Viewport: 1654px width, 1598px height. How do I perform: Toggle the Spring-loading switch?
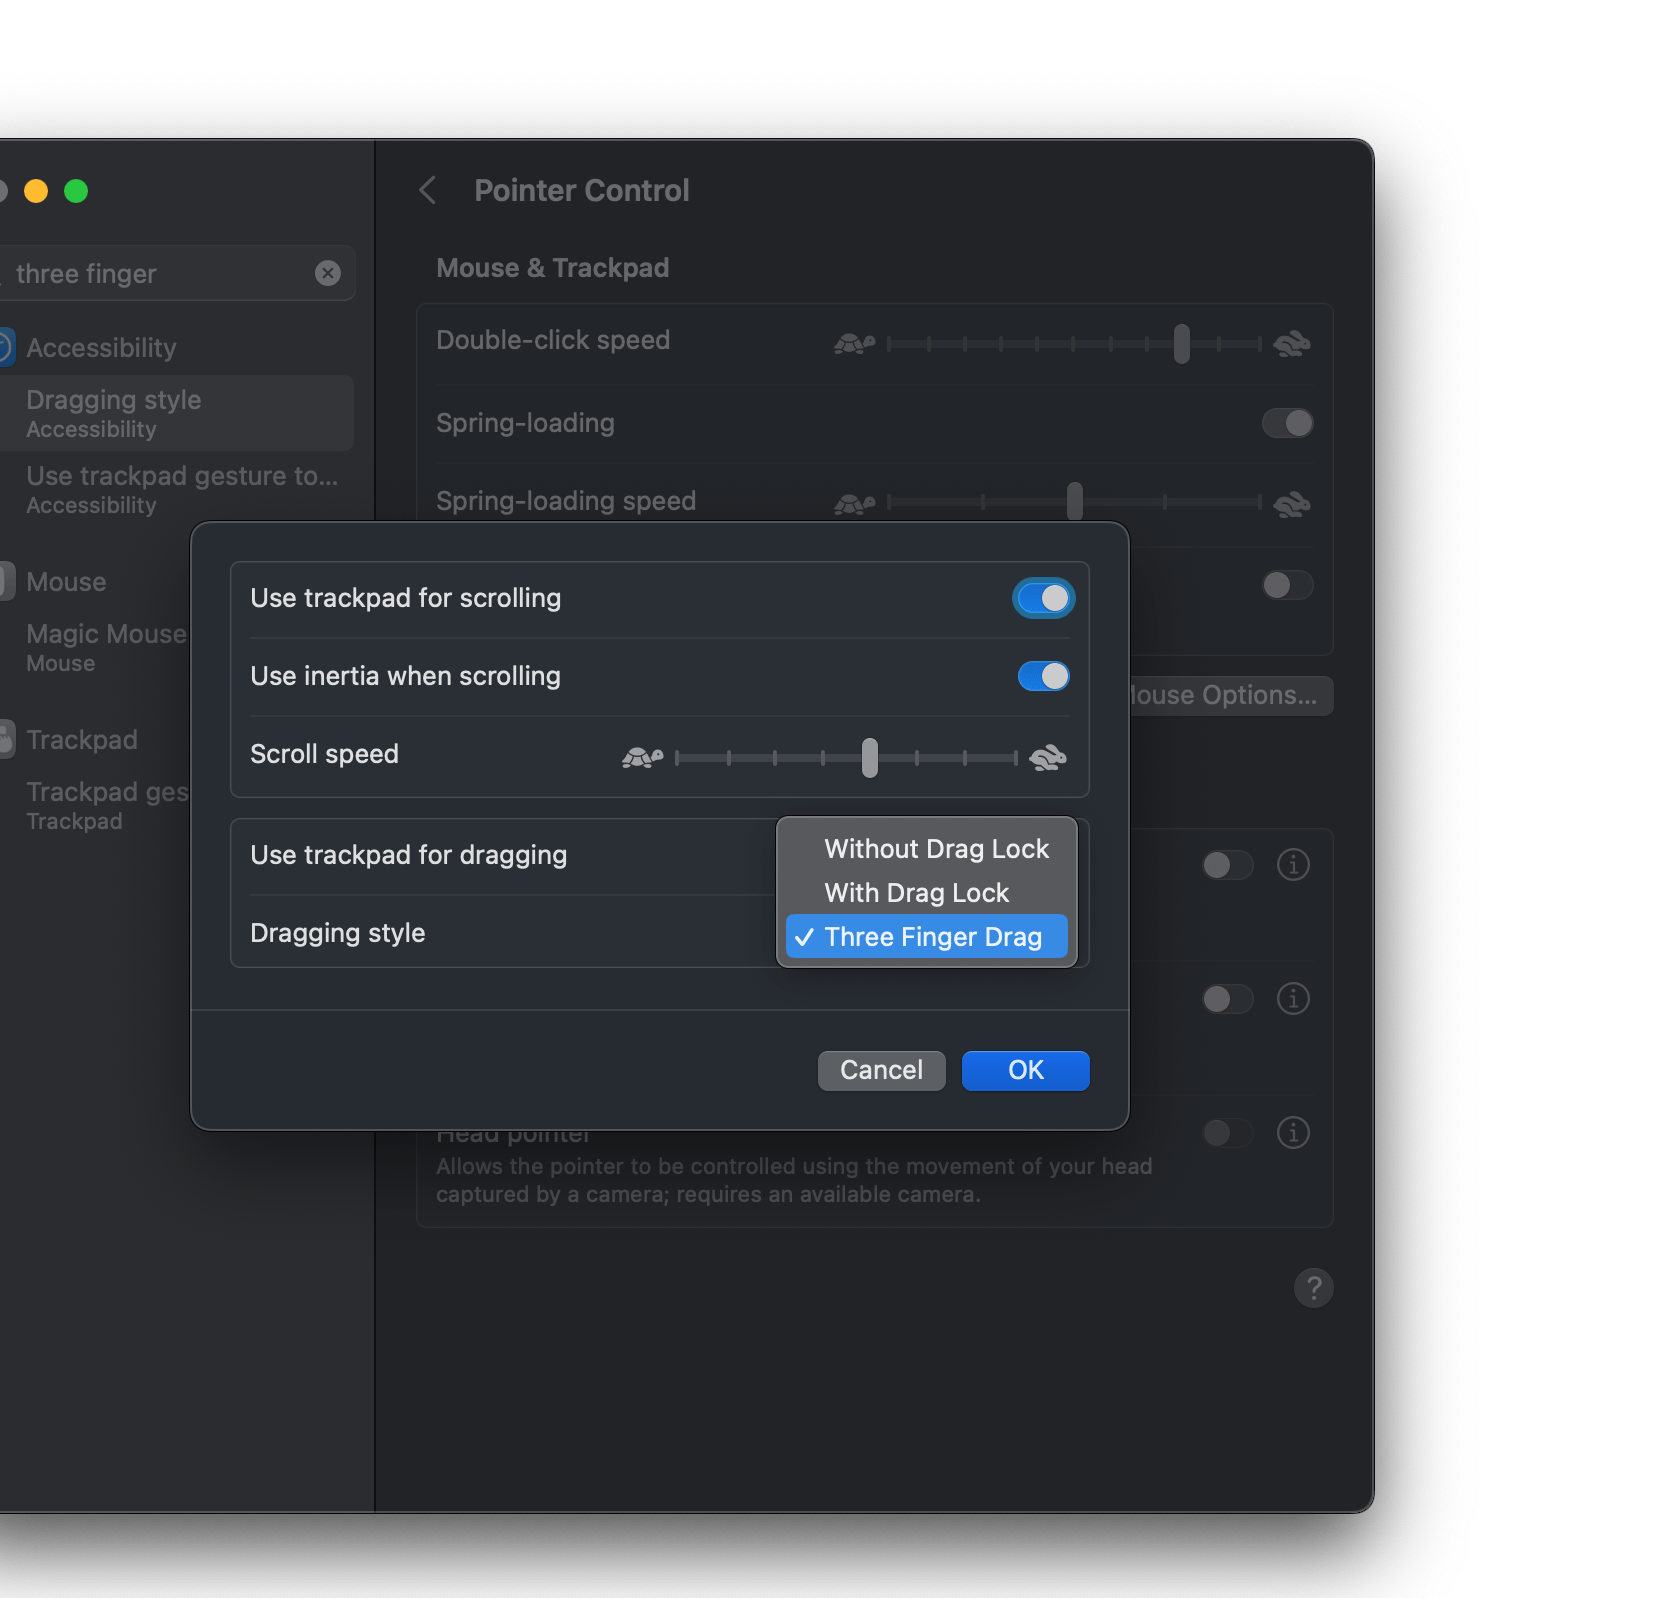coord(1287,423)
